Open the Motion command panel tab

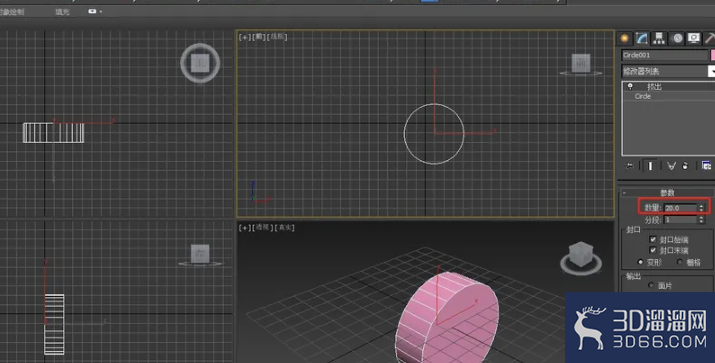coord(677,38)
